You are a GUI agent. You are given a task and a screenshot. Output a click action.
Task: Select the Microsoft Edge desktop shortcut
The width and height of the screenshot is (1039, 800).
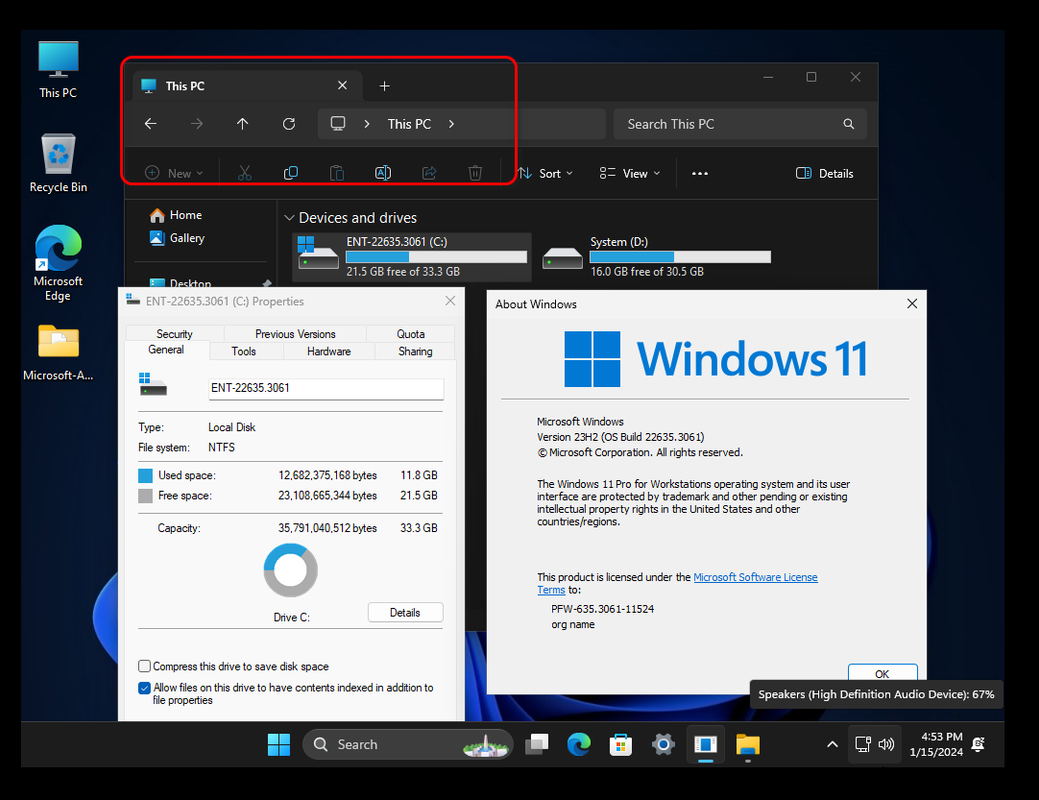pos(58,263)
